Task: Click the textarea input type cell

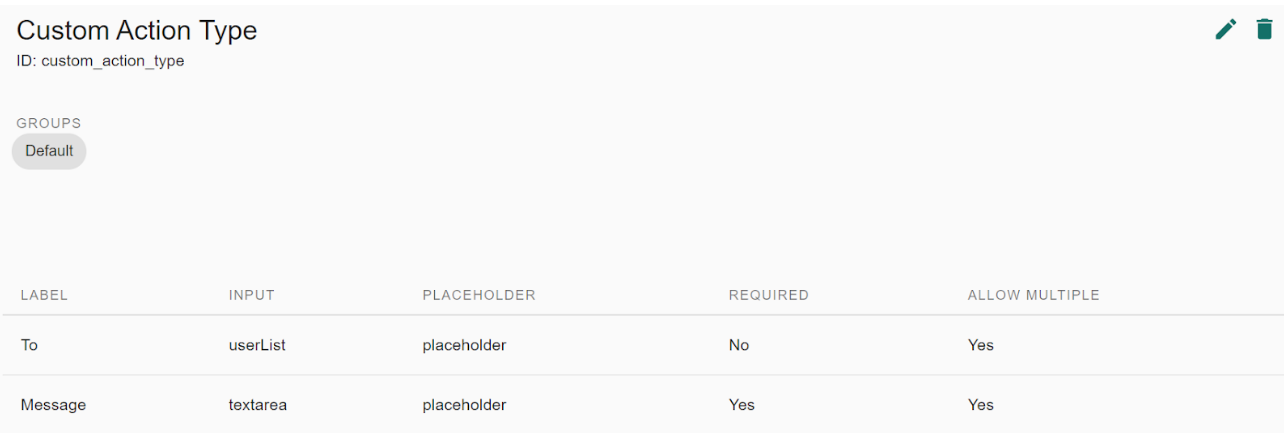Action: (x=258, y=405)
